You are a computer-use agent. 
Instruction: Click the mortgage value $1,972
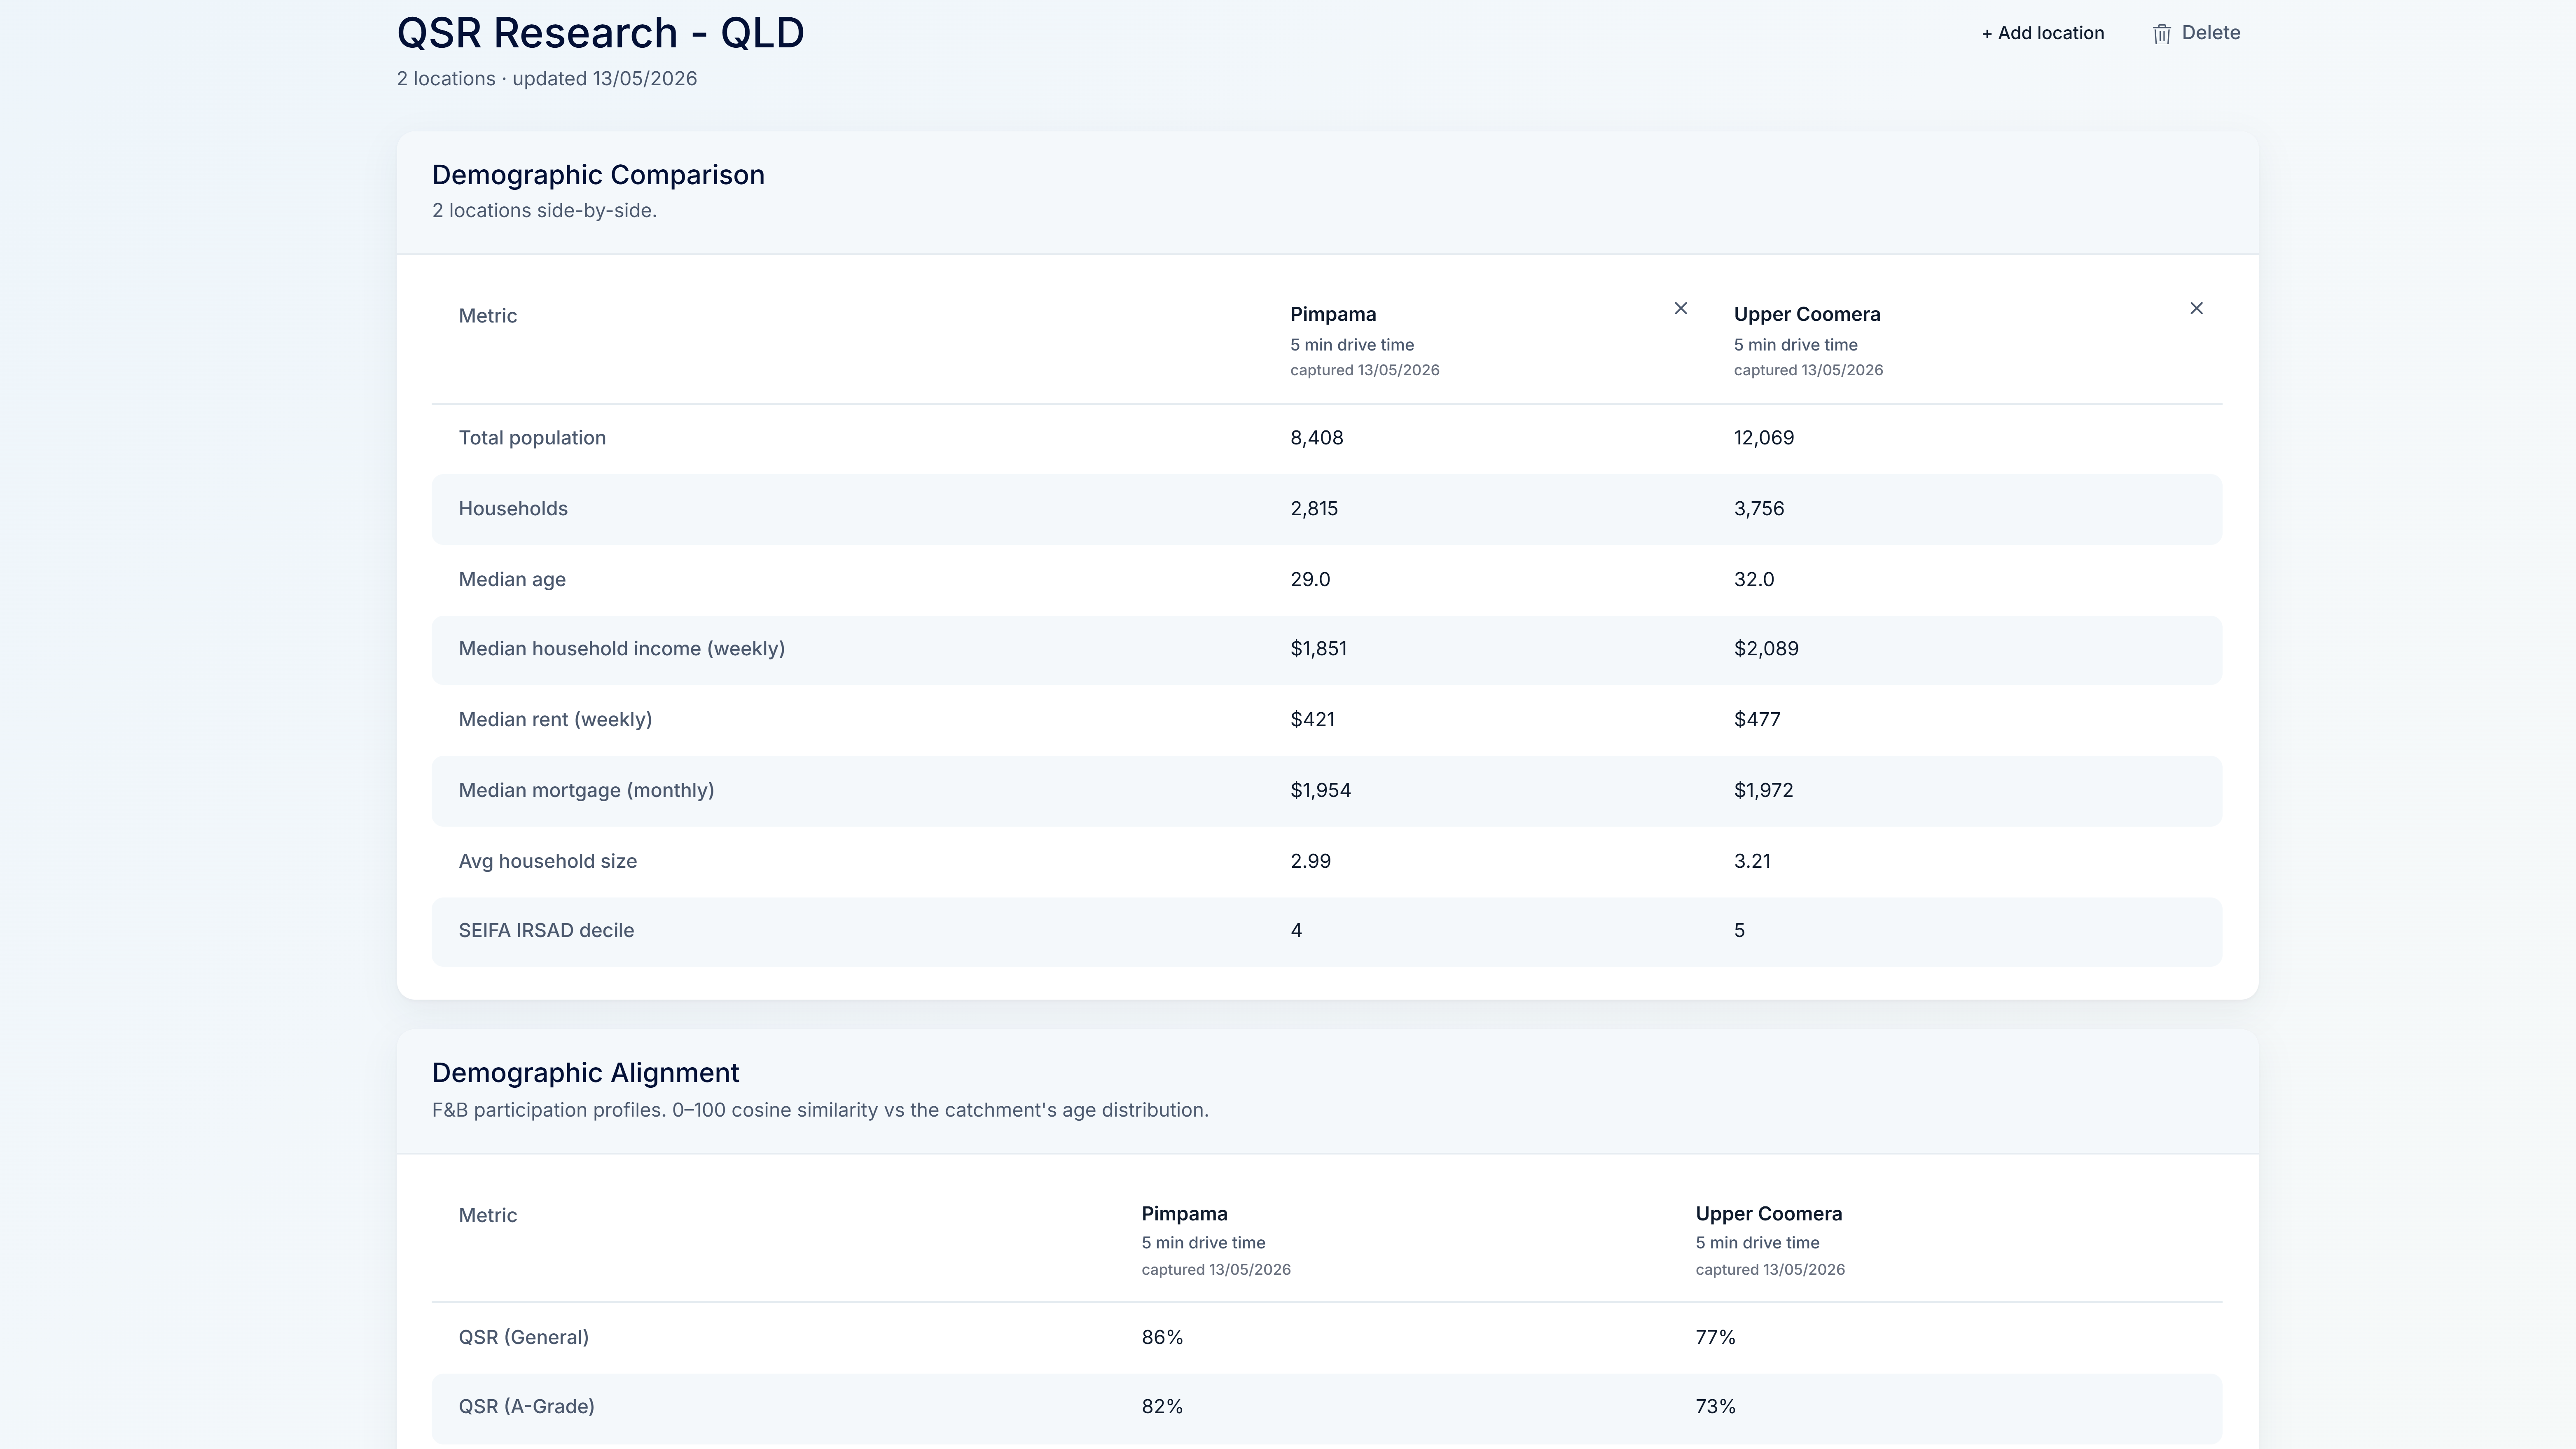click(1764, 791)
